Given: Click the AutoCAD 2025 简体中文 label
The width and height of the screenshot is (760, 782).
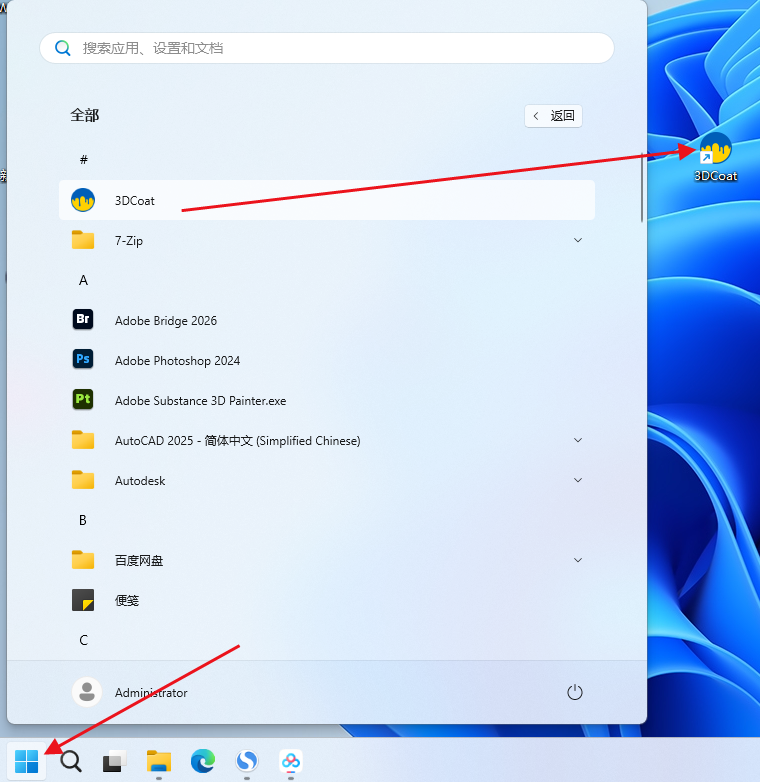Looking at the screenshot, I should pyautogui.click(x=237, y=441).
